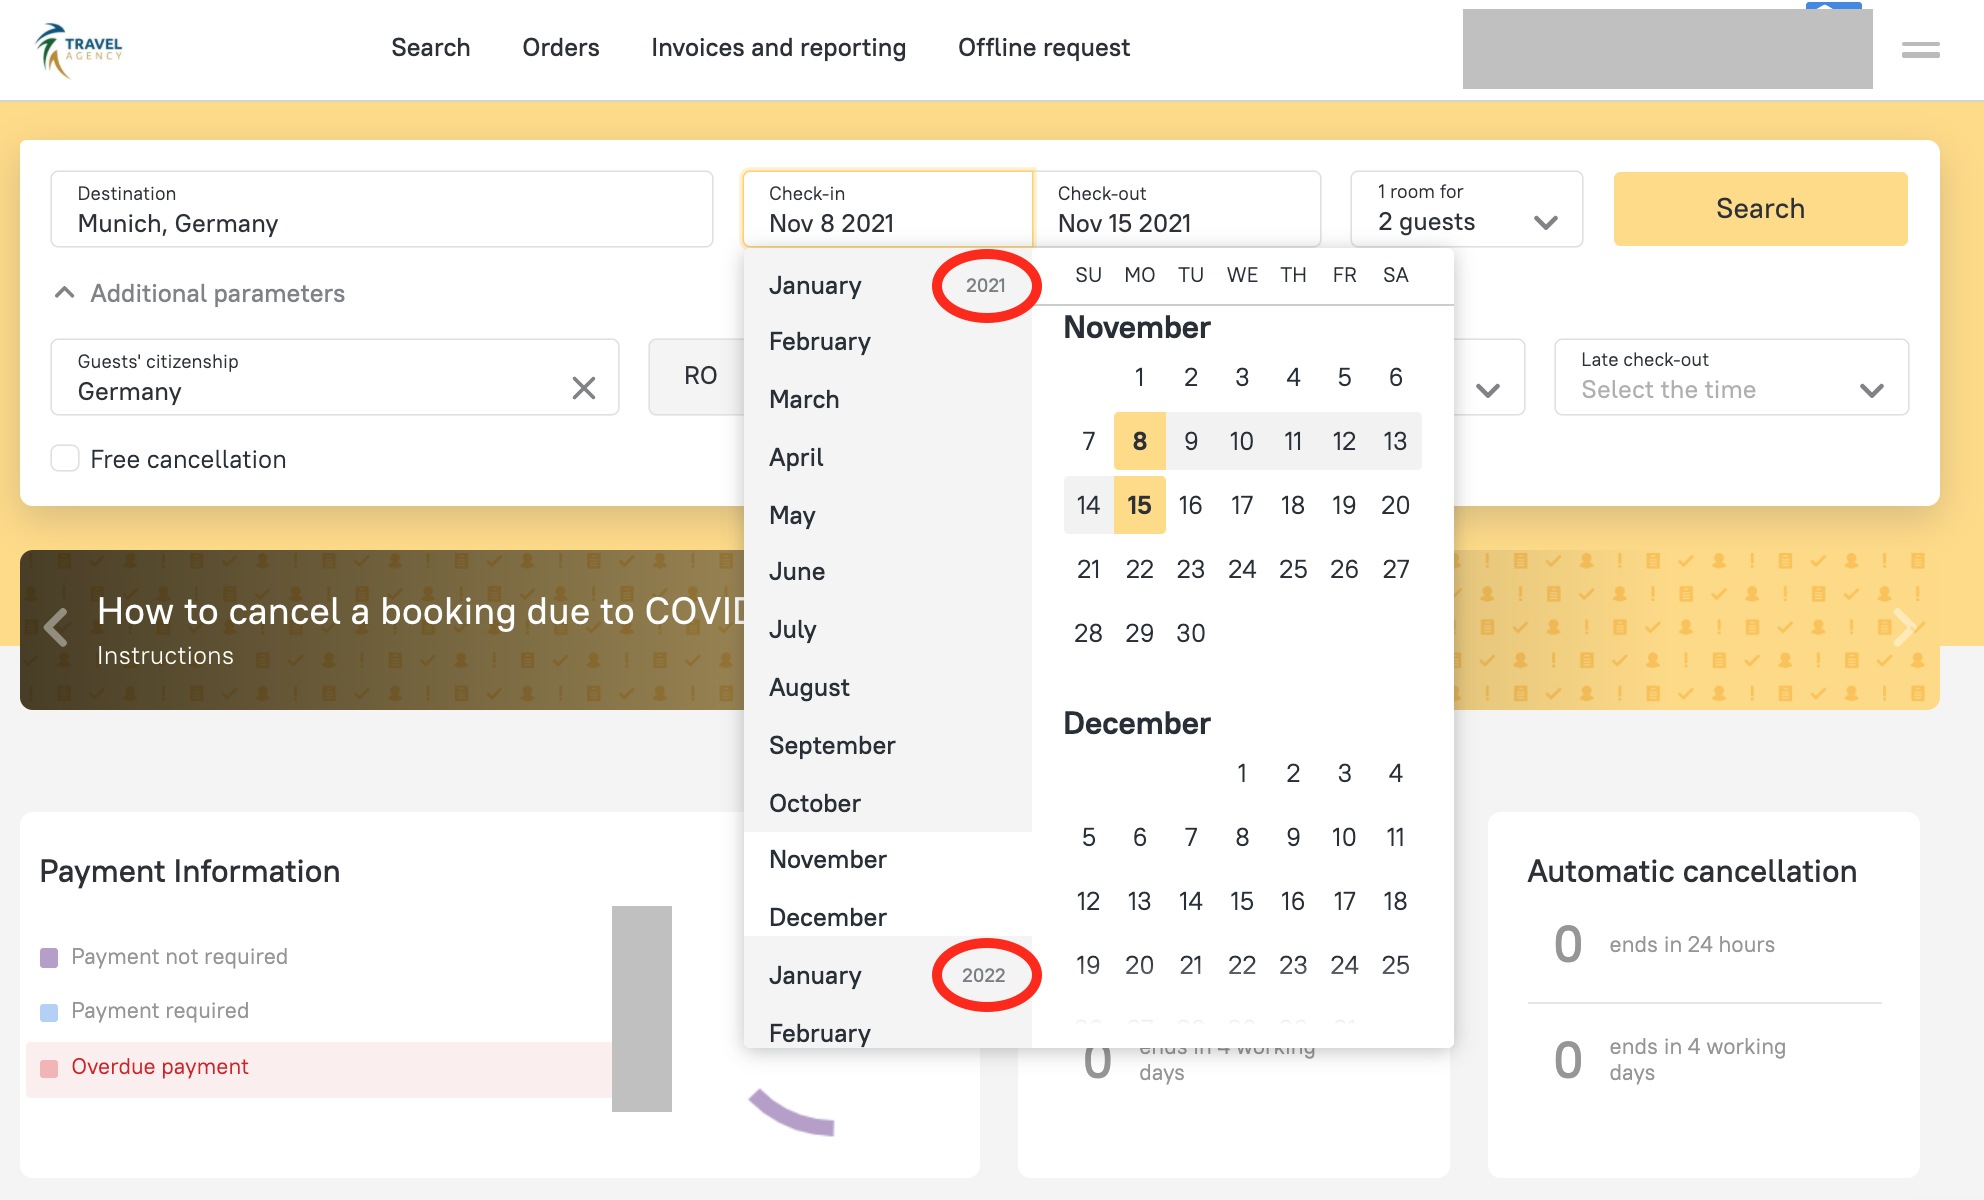Expand the Late check-out time dropdown

pyautogui.click(x=1731, y=377)
